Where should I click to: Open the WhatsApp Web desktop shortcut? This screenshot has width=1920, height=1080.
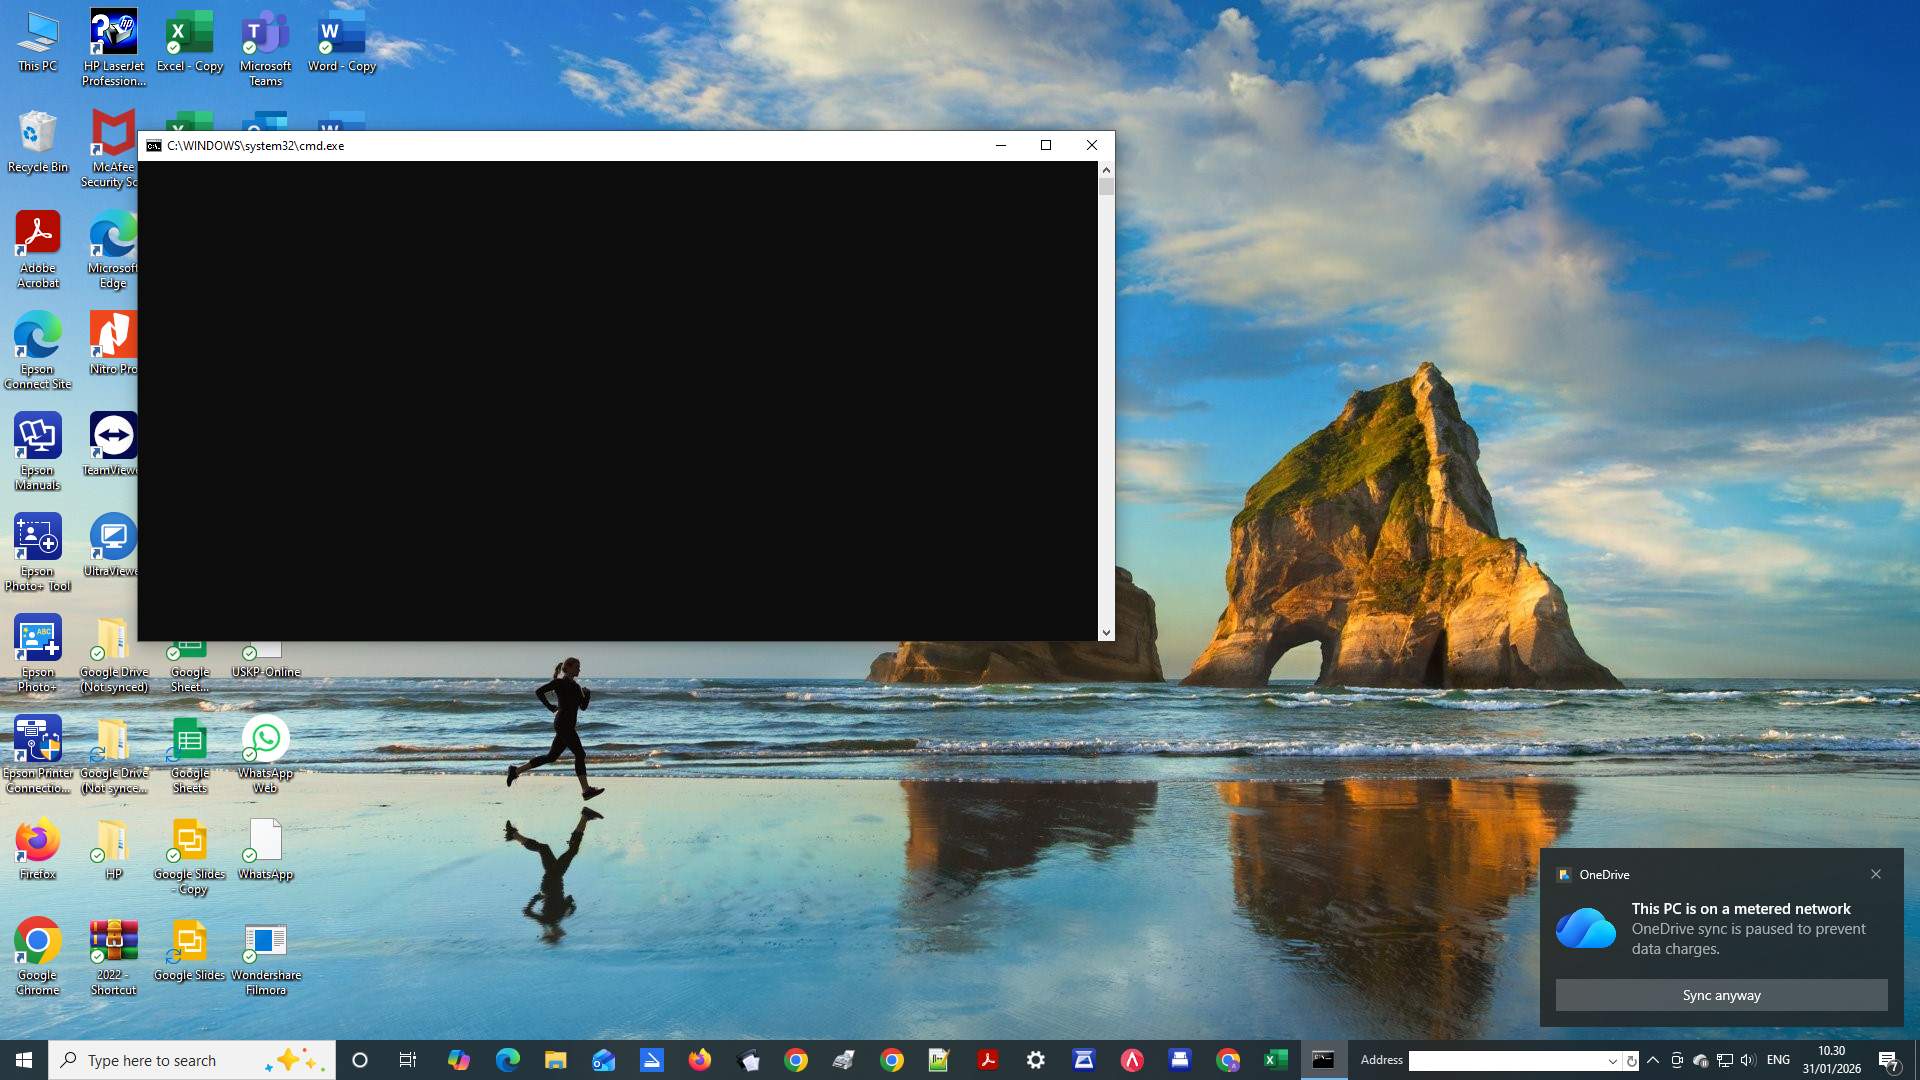(265, 740)
